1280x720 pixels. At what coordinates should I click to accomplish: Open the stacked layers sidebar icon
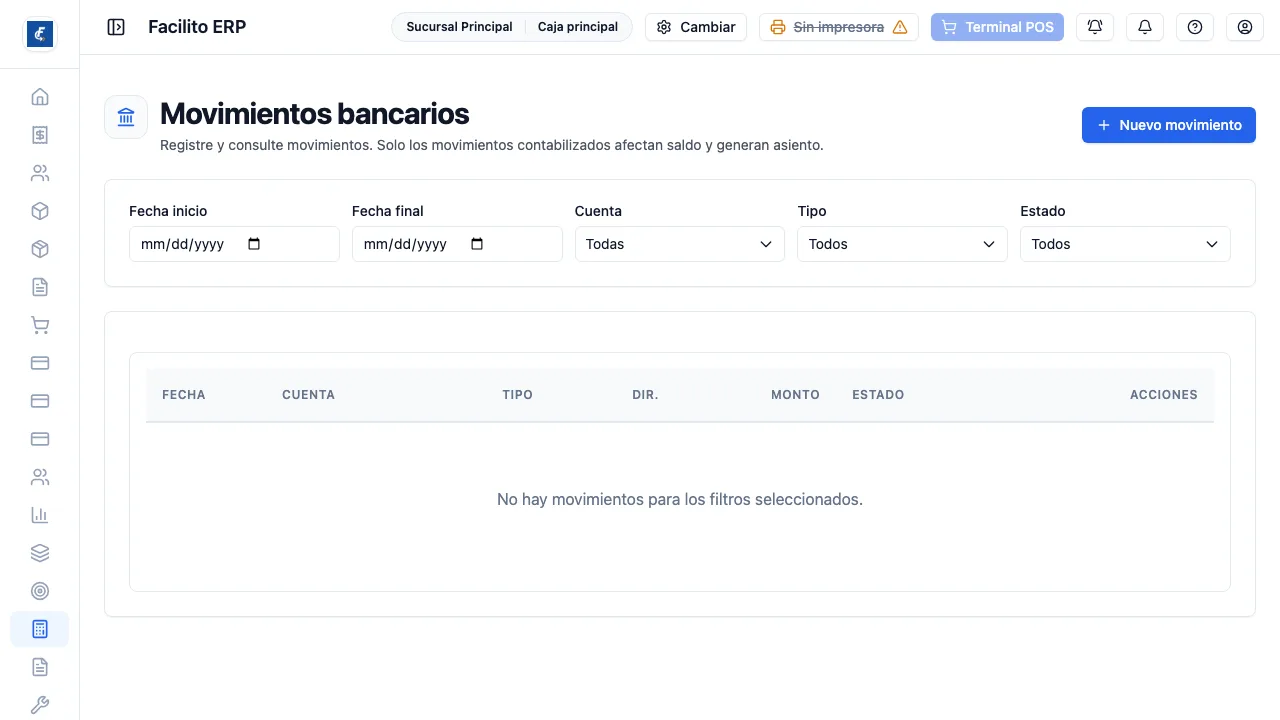tap(40, 553)
